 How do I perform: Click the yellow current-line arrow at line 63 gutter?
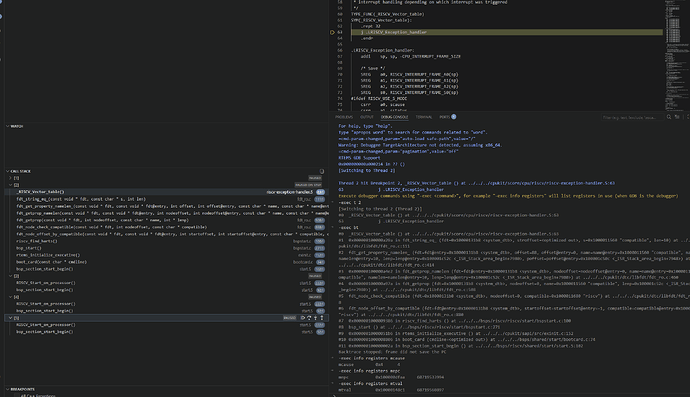point(332,32)
